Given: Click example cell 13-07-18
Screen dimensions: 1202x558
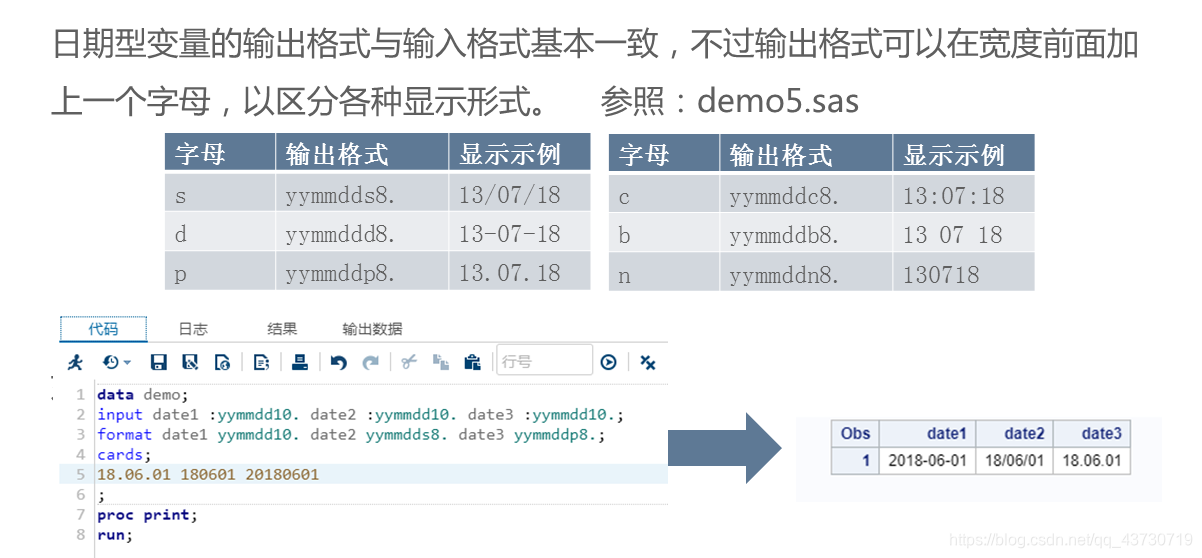Looking at the screenshot, I should [518, 233].
